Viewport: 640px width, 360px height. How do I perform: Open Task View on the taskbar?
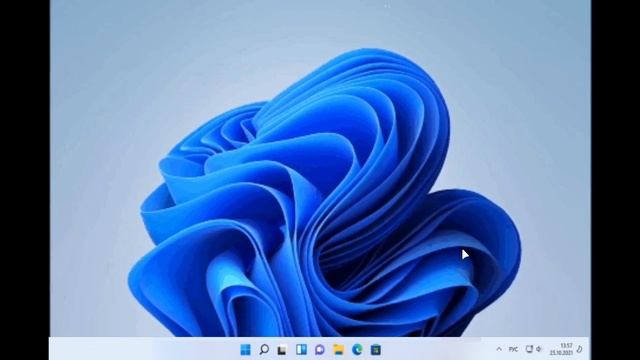pyautogui.click(x=282, y=350)
